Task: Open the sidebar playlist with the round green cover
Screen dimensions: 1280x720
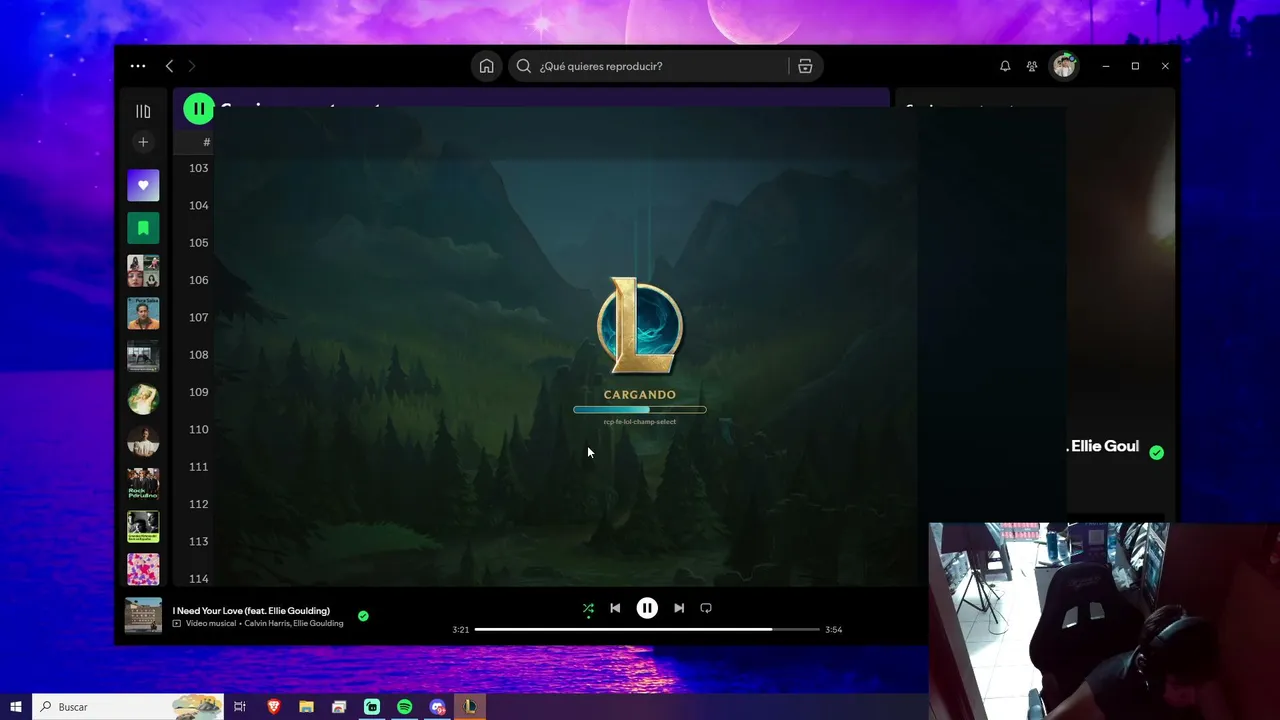Action: point(143,399)
